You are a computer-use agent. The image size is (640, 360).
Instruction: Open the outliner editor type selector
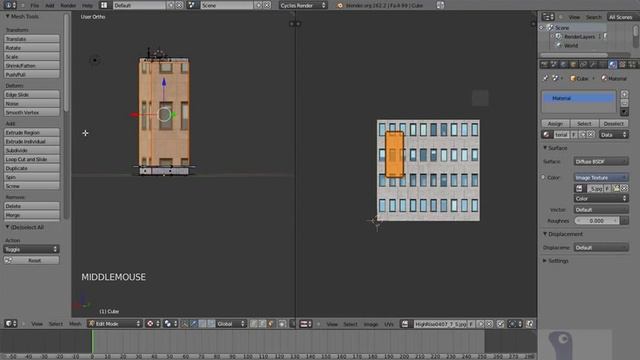(x=548, y=17)
